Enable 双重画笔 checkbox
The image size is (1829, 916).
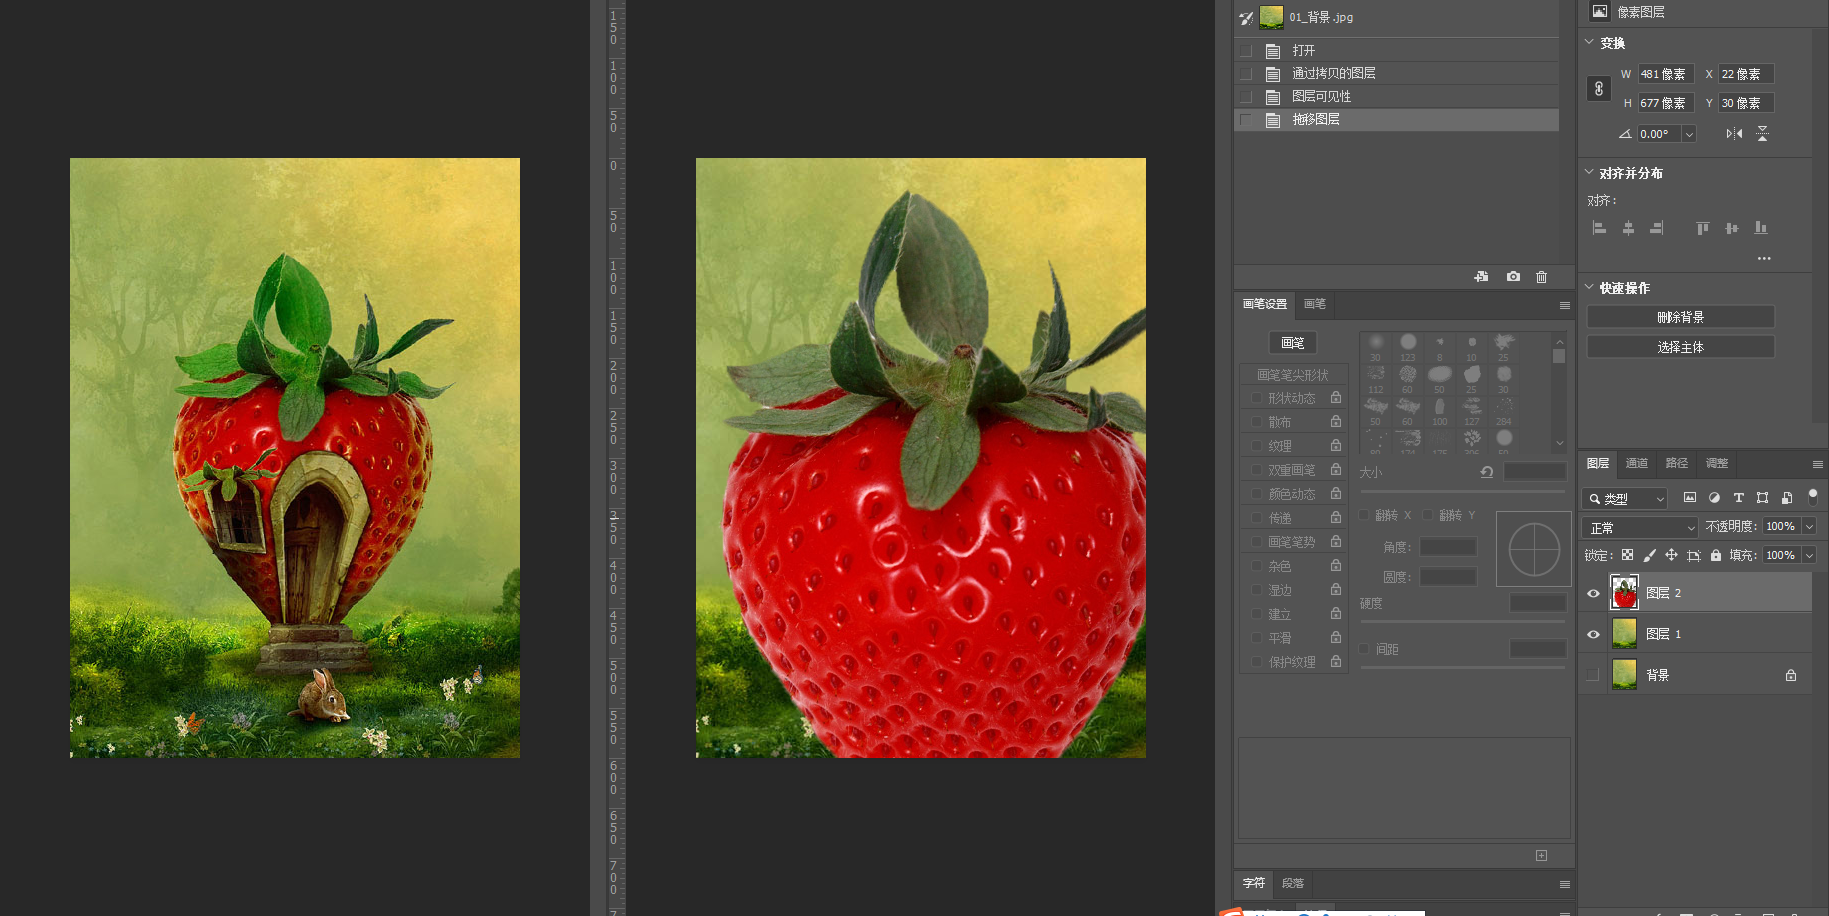tap(1257, 470)
